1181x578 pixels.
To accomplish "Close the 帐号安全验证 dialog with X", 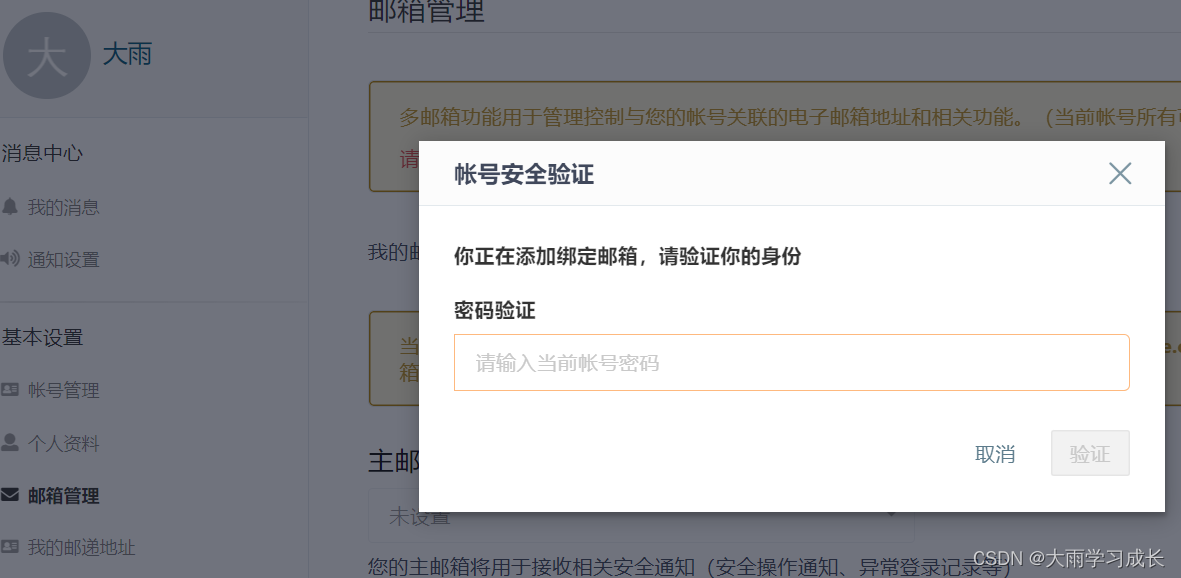I will [1120, 173].
